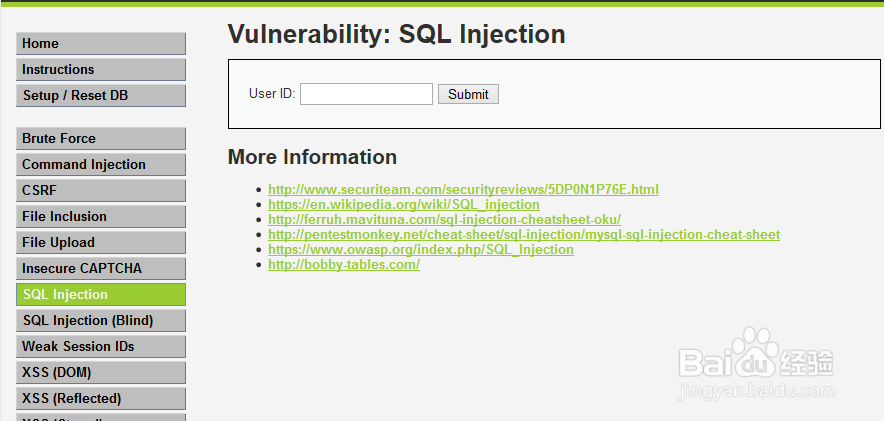Select the Brute Force module

click(x=101, y=138)
